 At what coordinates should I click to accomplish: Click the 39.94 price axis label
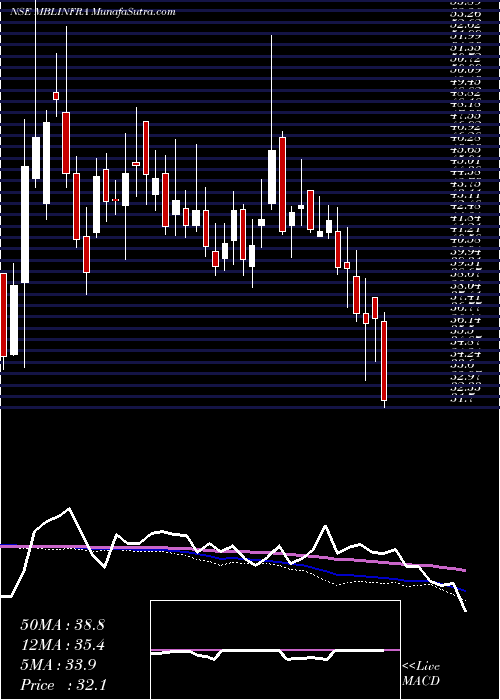coord(467,252)
